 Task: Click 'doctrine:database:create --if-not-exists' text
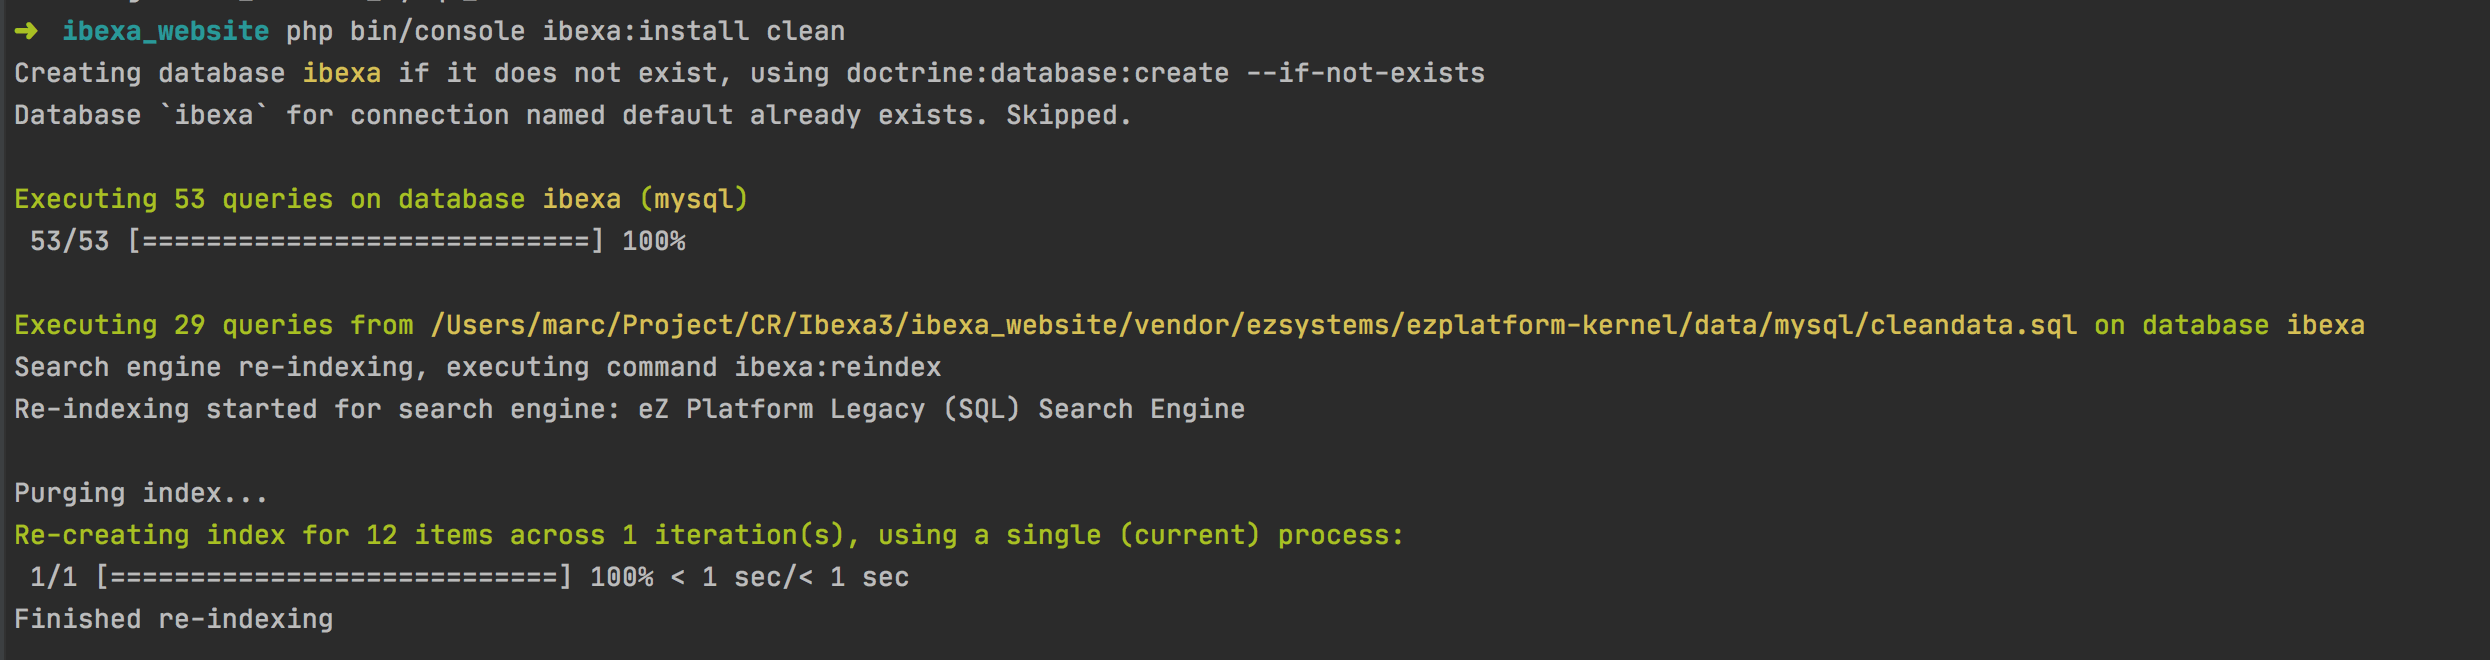[x=1165, y=73]
